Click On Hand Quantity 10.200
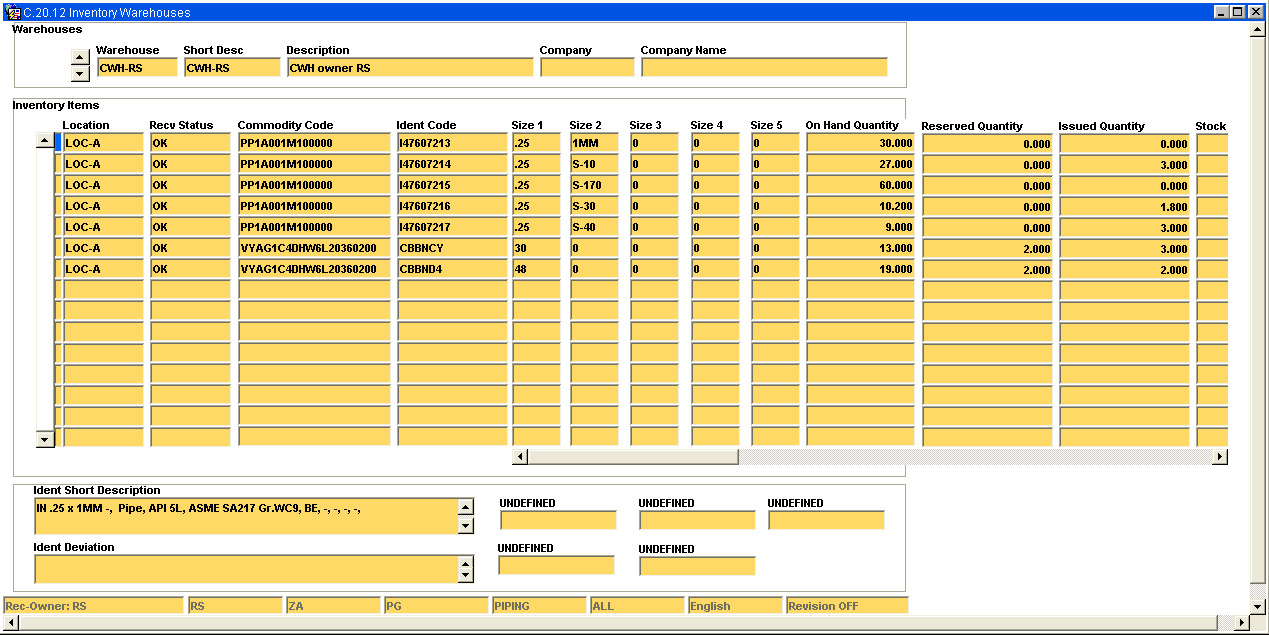This screenshot has width=1269, height=635. tap(860, 206)
